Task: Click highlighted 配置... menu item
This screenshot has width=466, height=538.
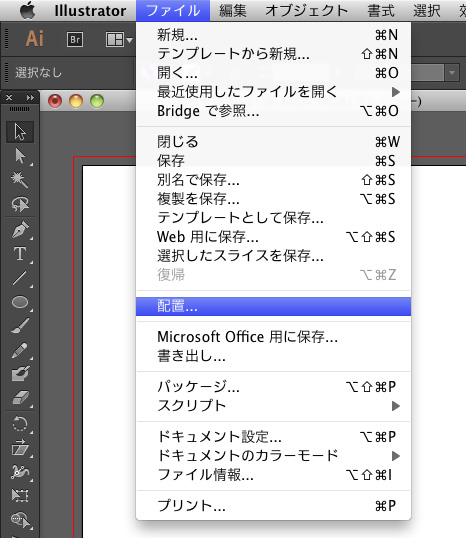Action: click(x=273, y=306)
